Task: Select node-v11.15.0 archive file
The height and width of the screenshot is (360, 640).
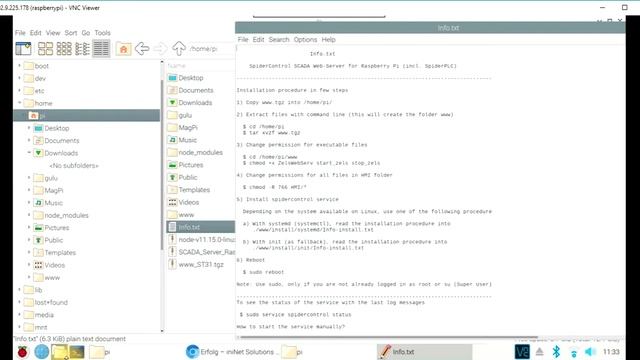Action: coord(201,240)
